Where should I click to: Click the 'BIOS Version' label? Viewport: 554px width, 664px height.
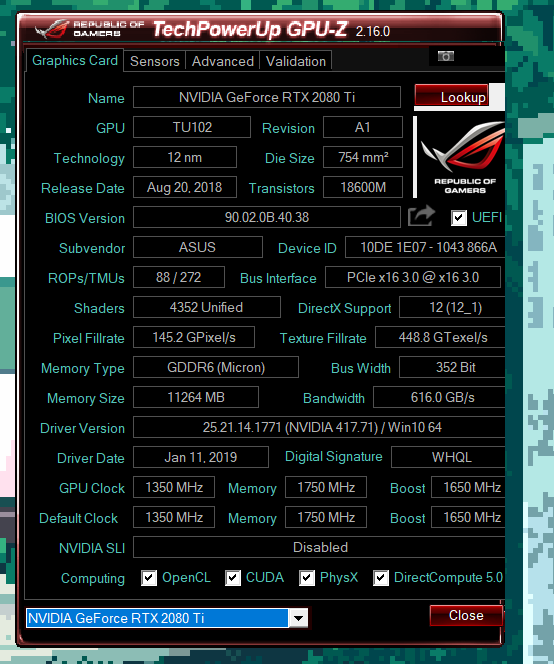coord(85,219)
